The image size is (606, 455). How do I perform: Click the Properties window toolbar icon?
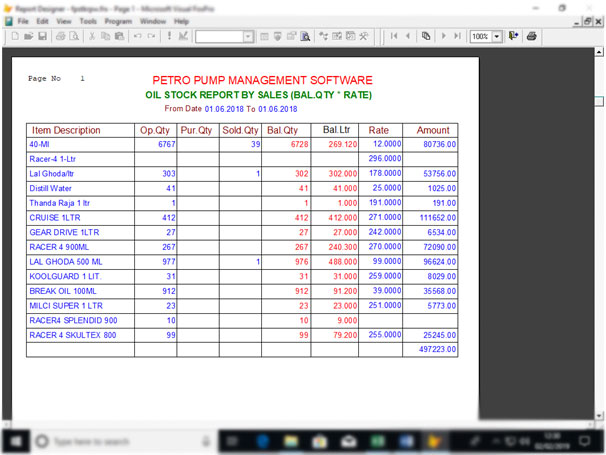pyautogui.click(x=291, y=36)
